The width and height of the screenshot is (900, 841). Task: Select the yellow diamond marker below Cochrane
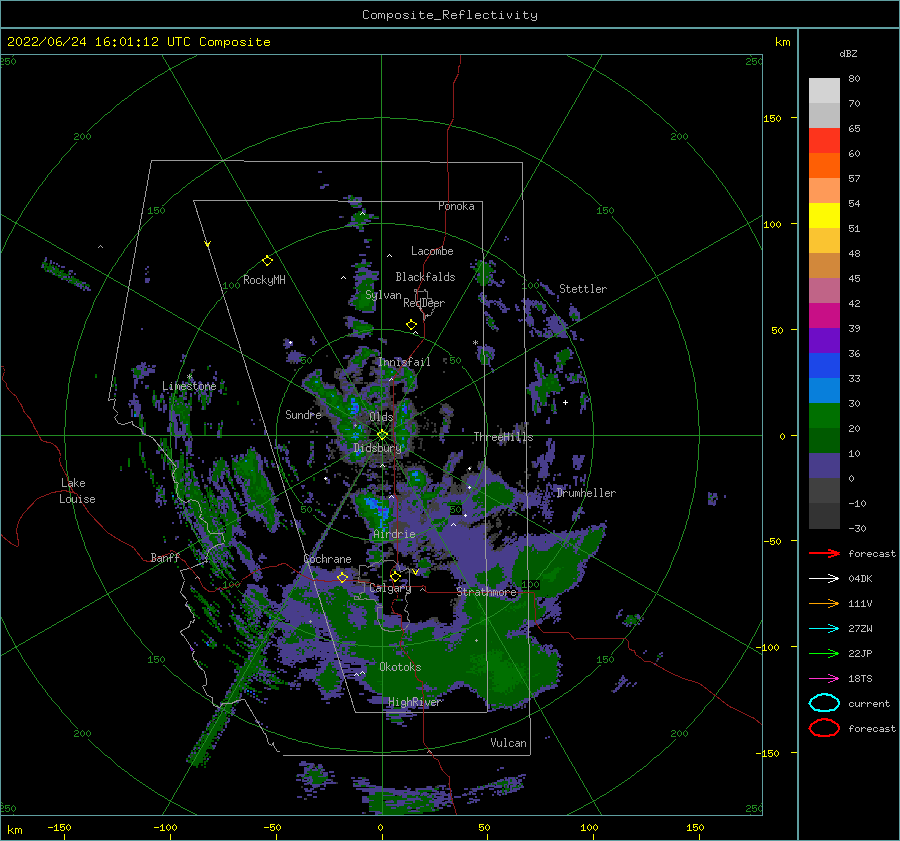pyautogui.click(x=343, y=577)
